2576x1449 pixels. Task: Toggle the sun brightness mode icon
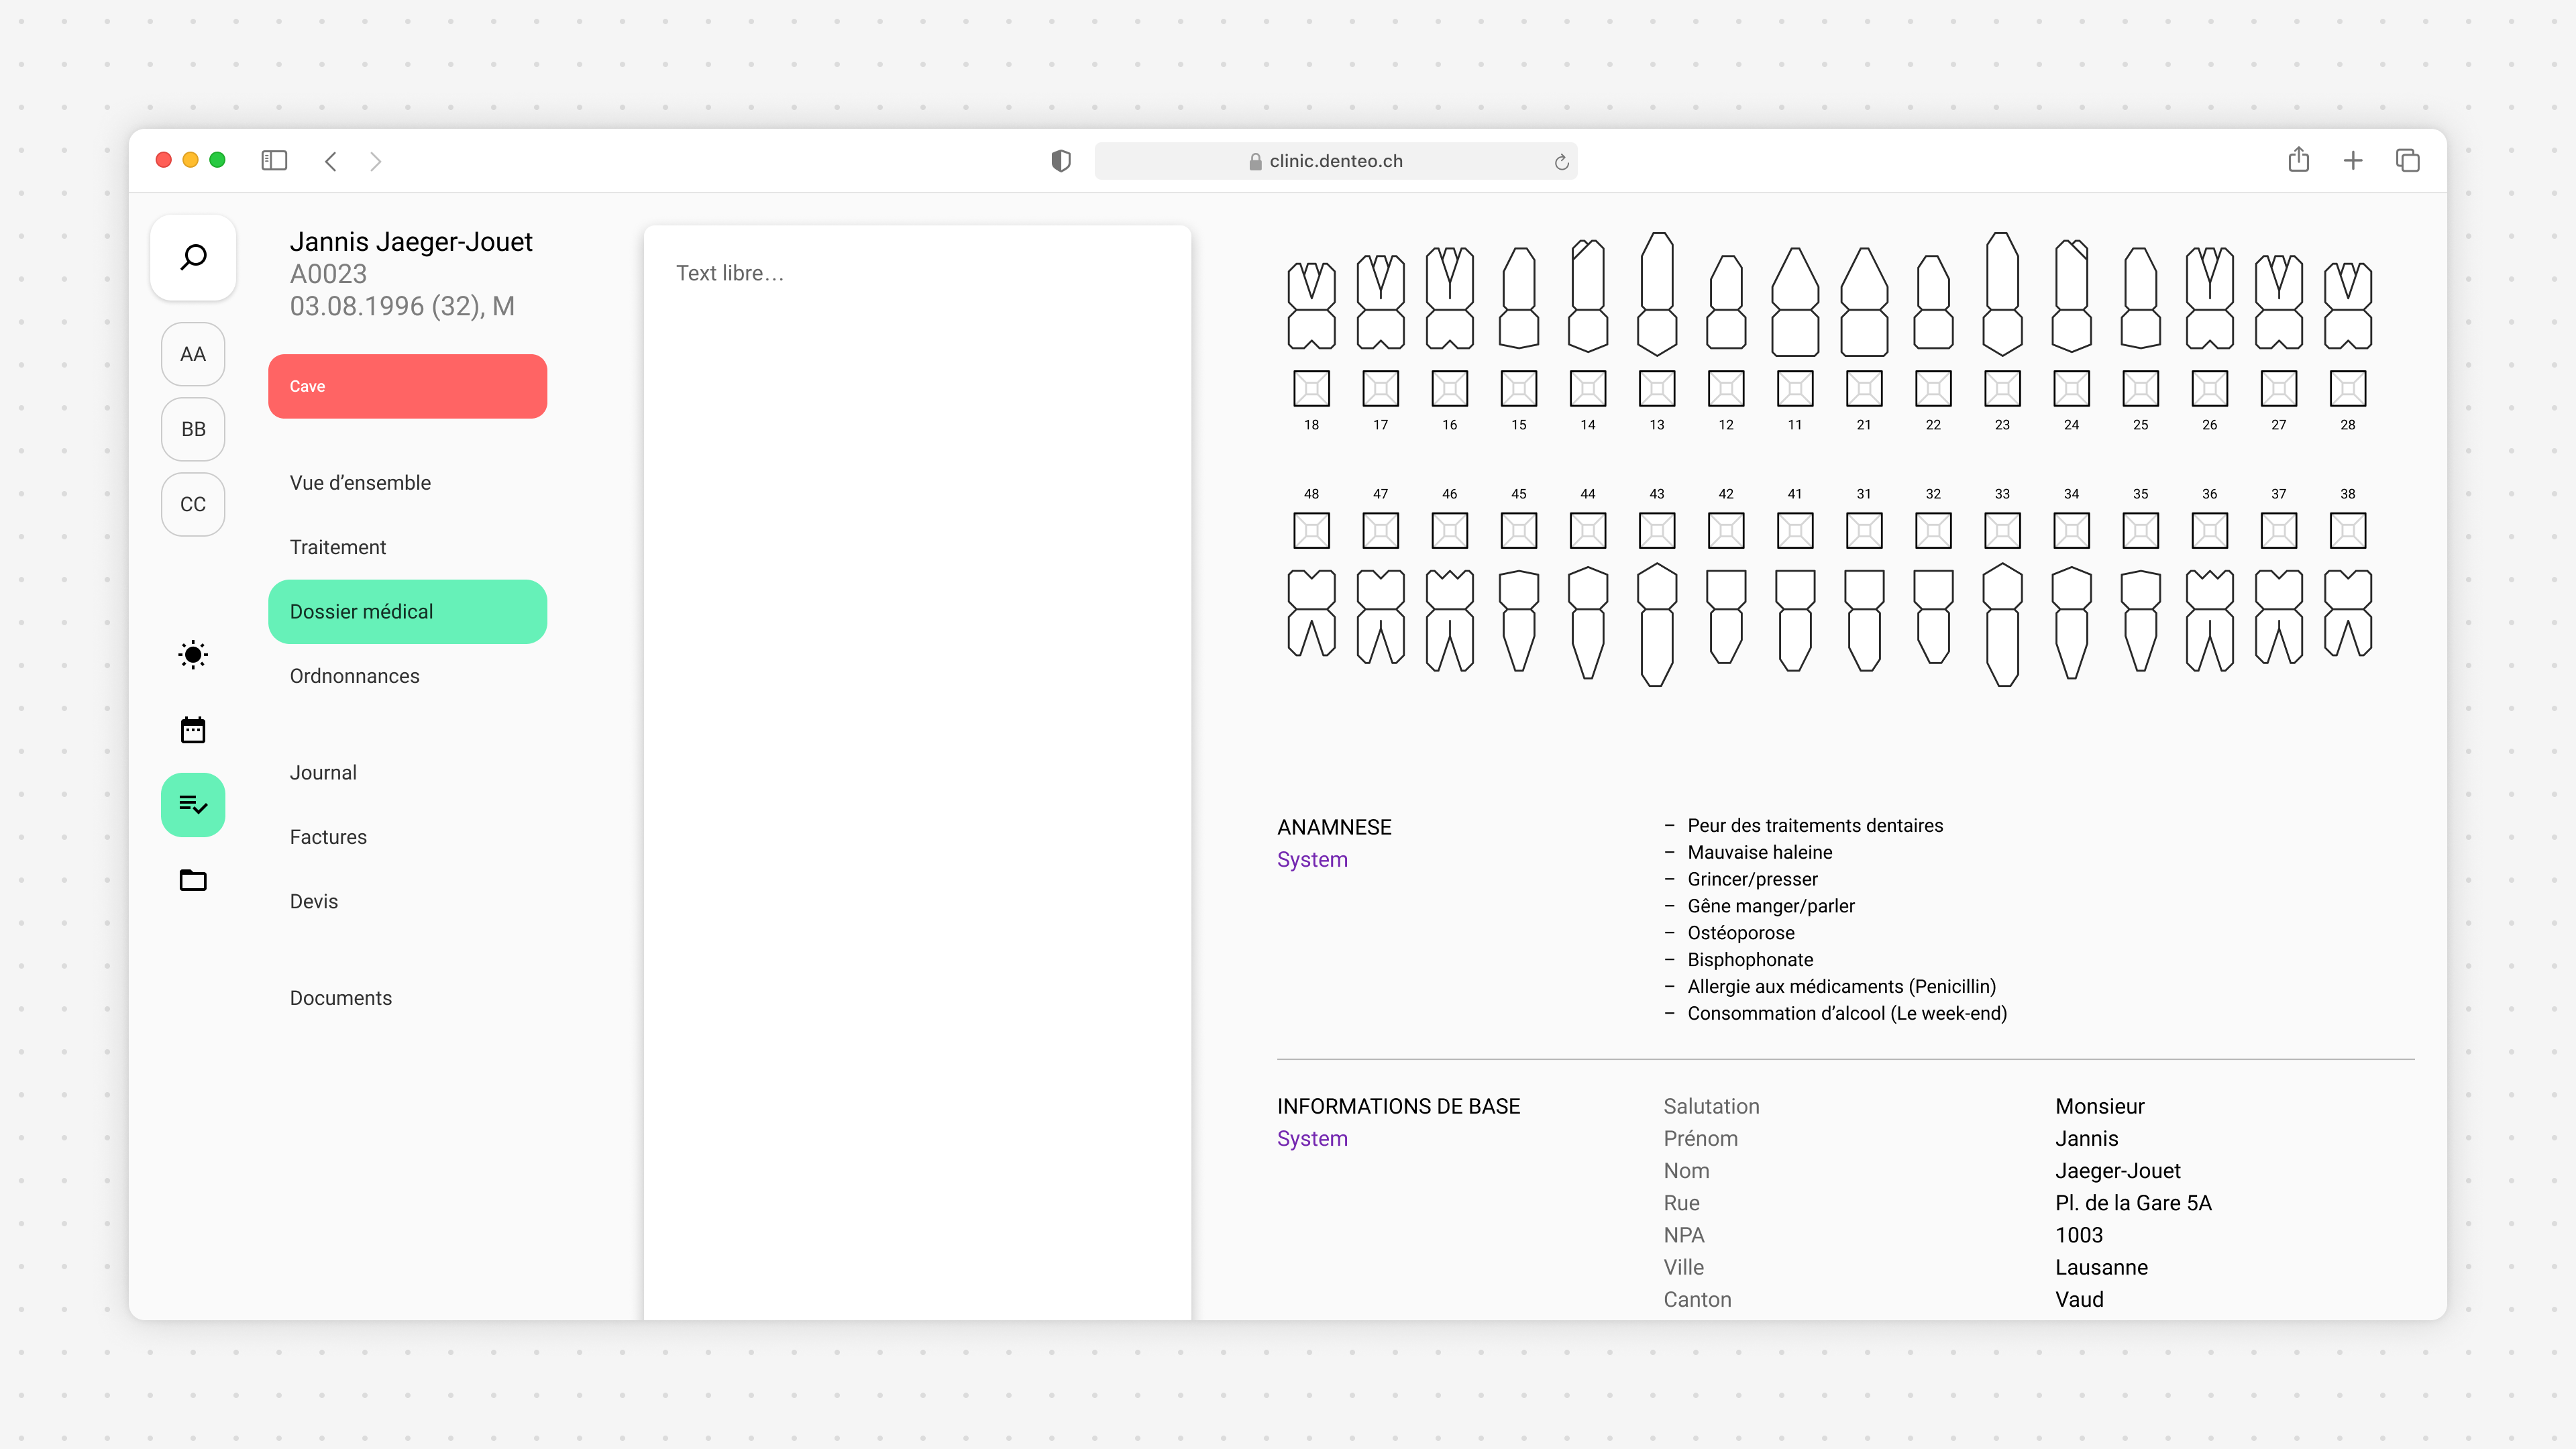pyautogui.click(x=193, y=655)
